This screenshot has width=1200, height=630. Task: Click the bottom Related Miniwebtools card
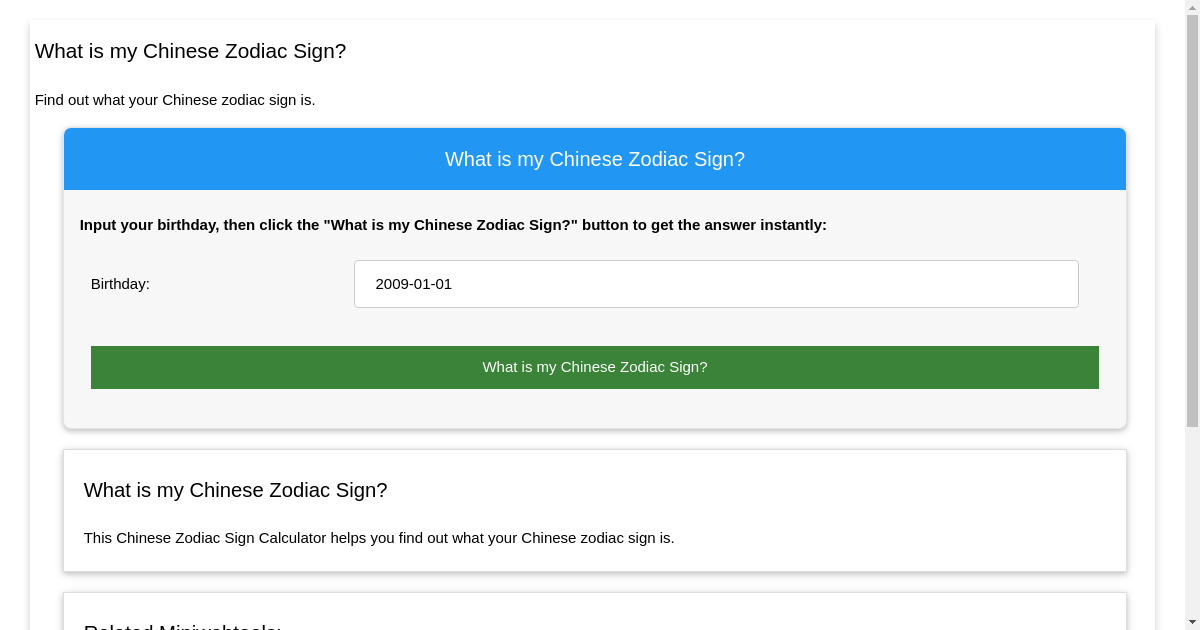tap(700, 610)
